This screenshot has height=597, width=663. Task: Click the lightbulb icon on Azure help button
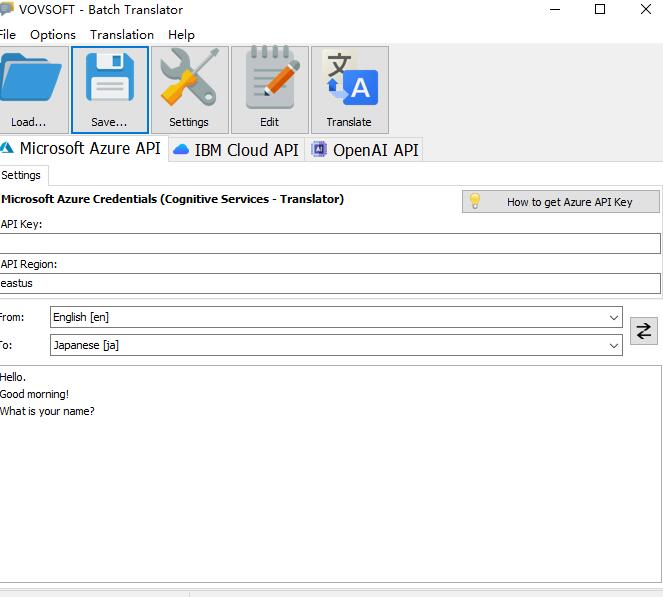(475, 201)
